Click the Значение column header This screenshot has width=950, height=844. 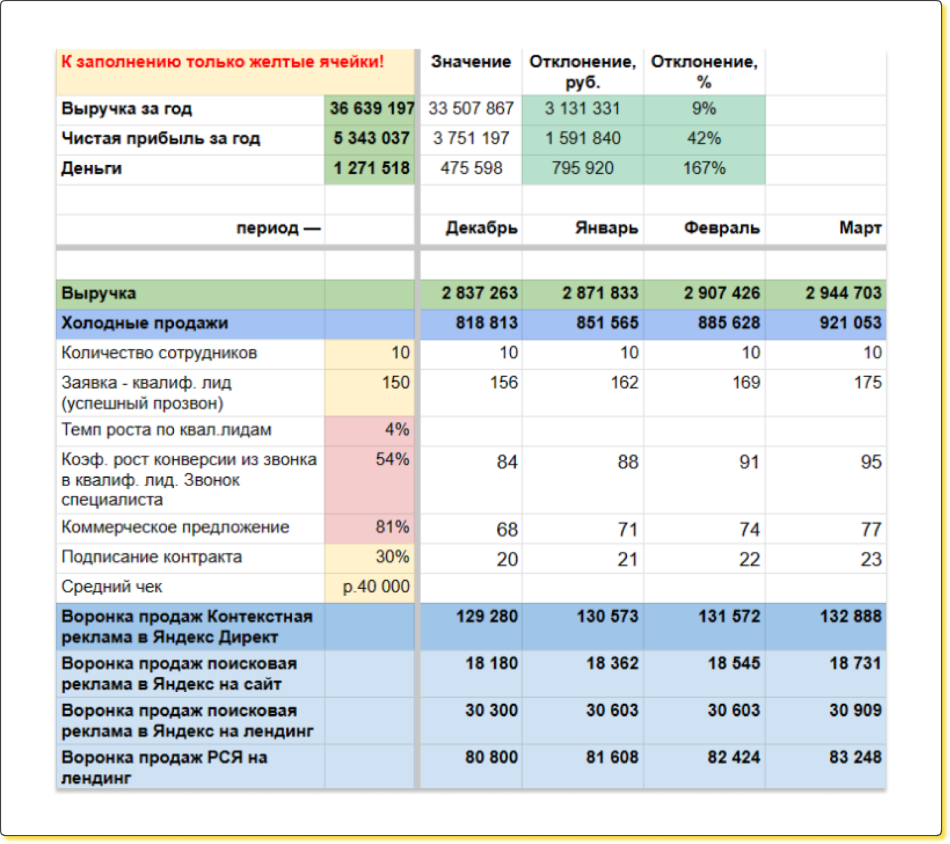(x=470, y=62)
